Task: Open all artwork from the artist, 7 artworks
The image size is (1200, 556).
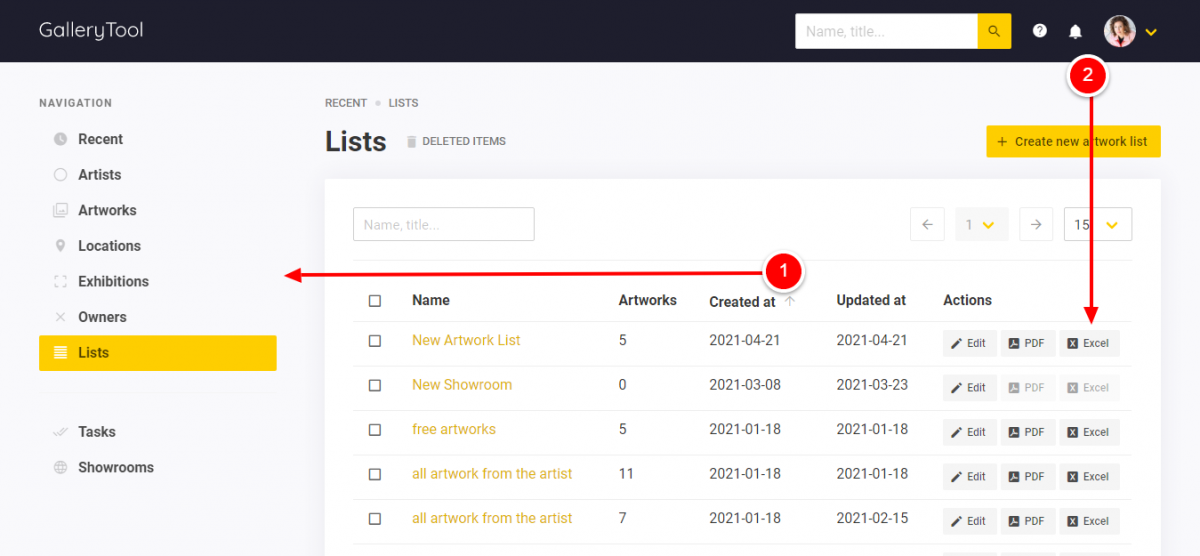Action: (492, 518)
